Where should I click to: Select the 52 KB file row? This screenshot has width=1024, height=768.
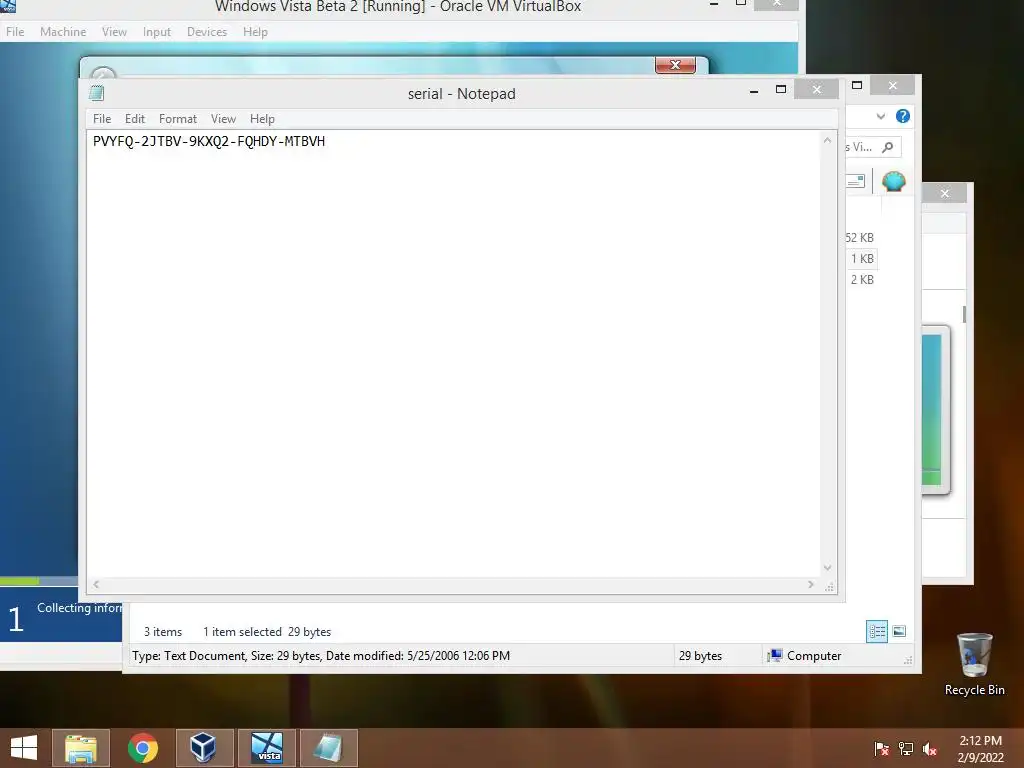860,238
